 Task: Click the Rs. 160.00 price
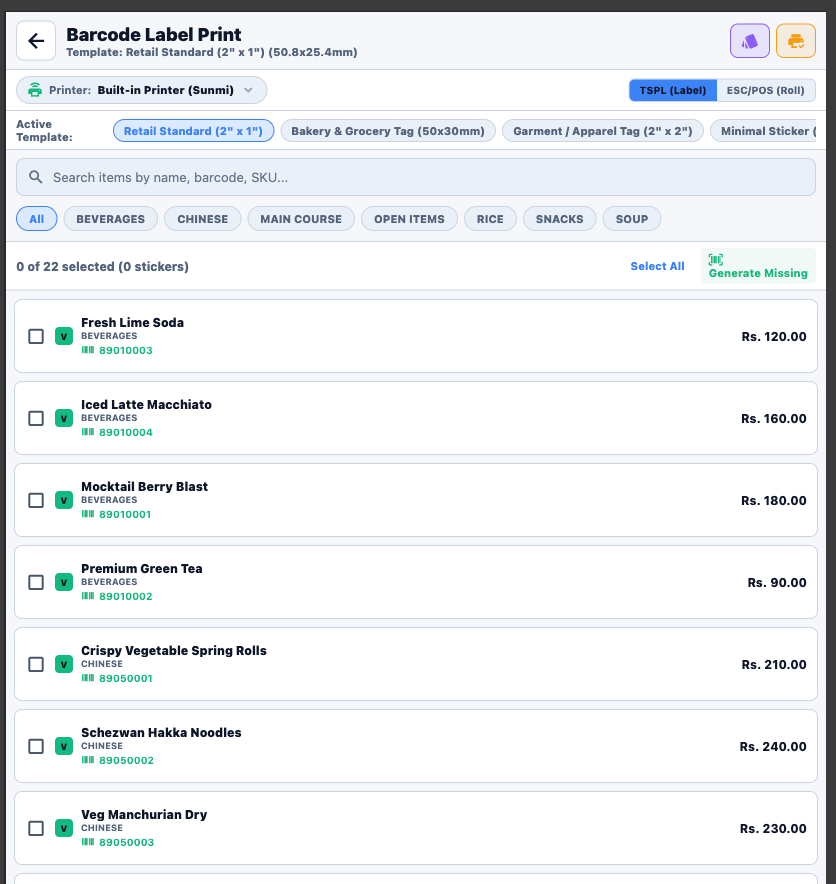773,418
